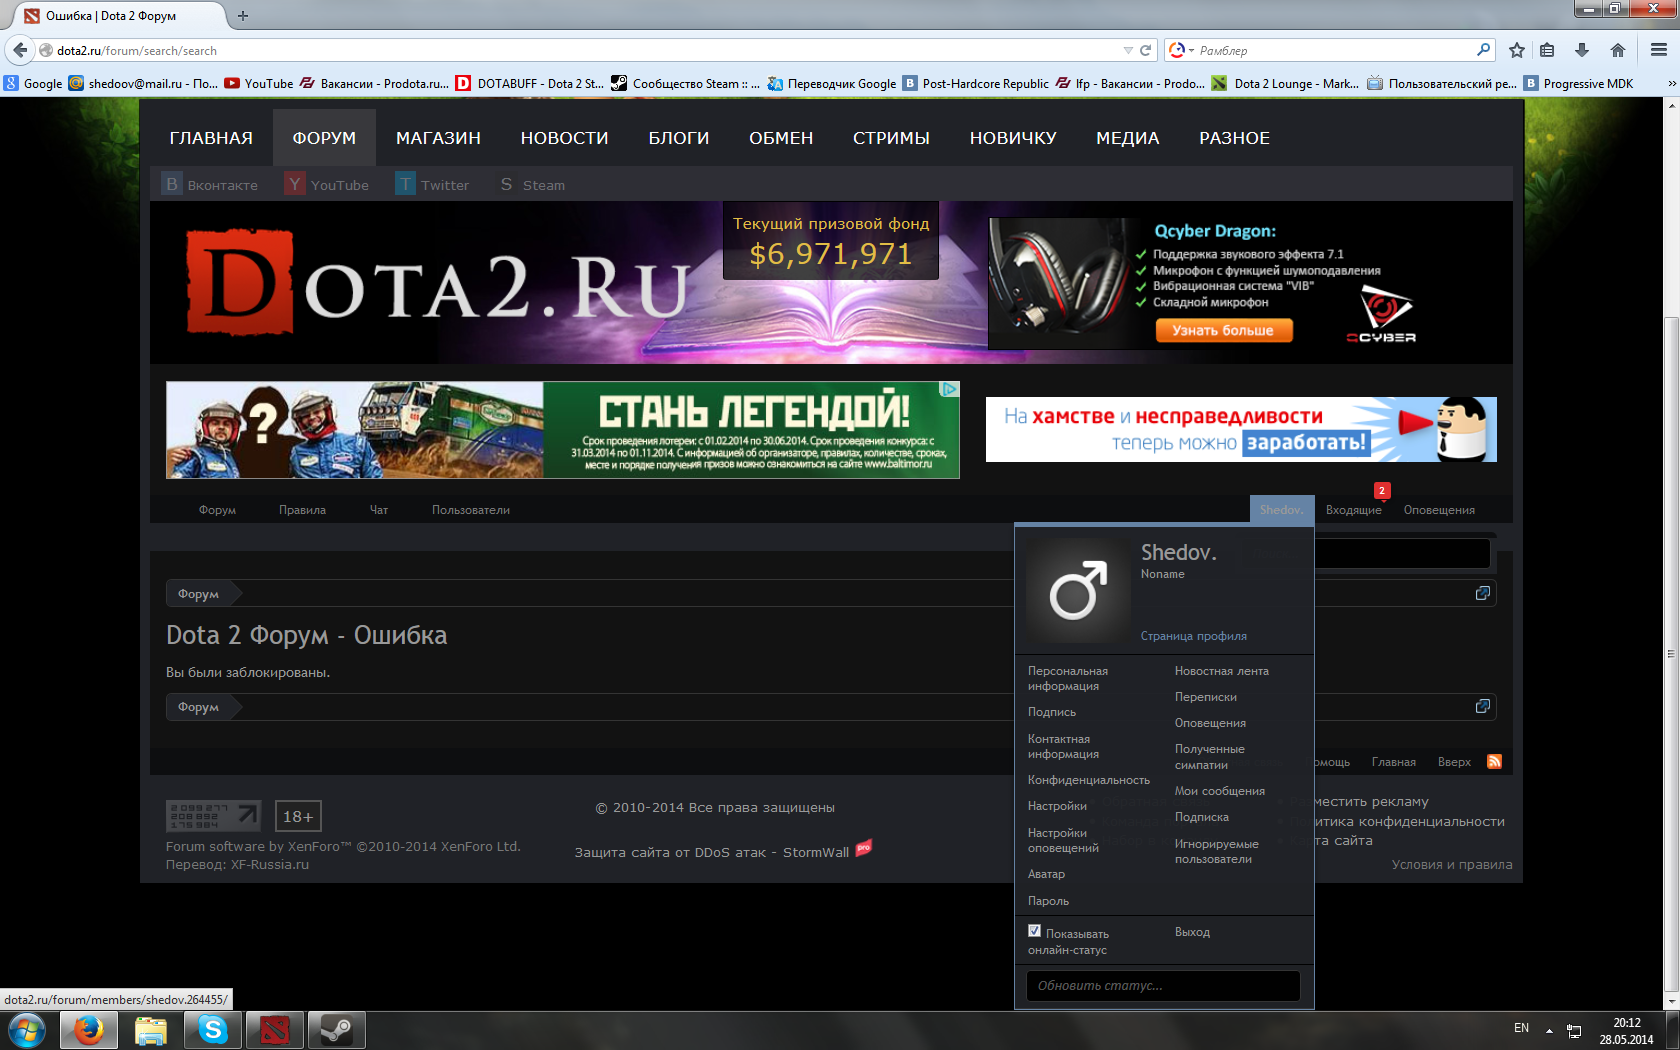The width and height of the screenshot is (1680, 1050).
Task: Open Пароль settings in the account menu
Action: (1048, 901)
